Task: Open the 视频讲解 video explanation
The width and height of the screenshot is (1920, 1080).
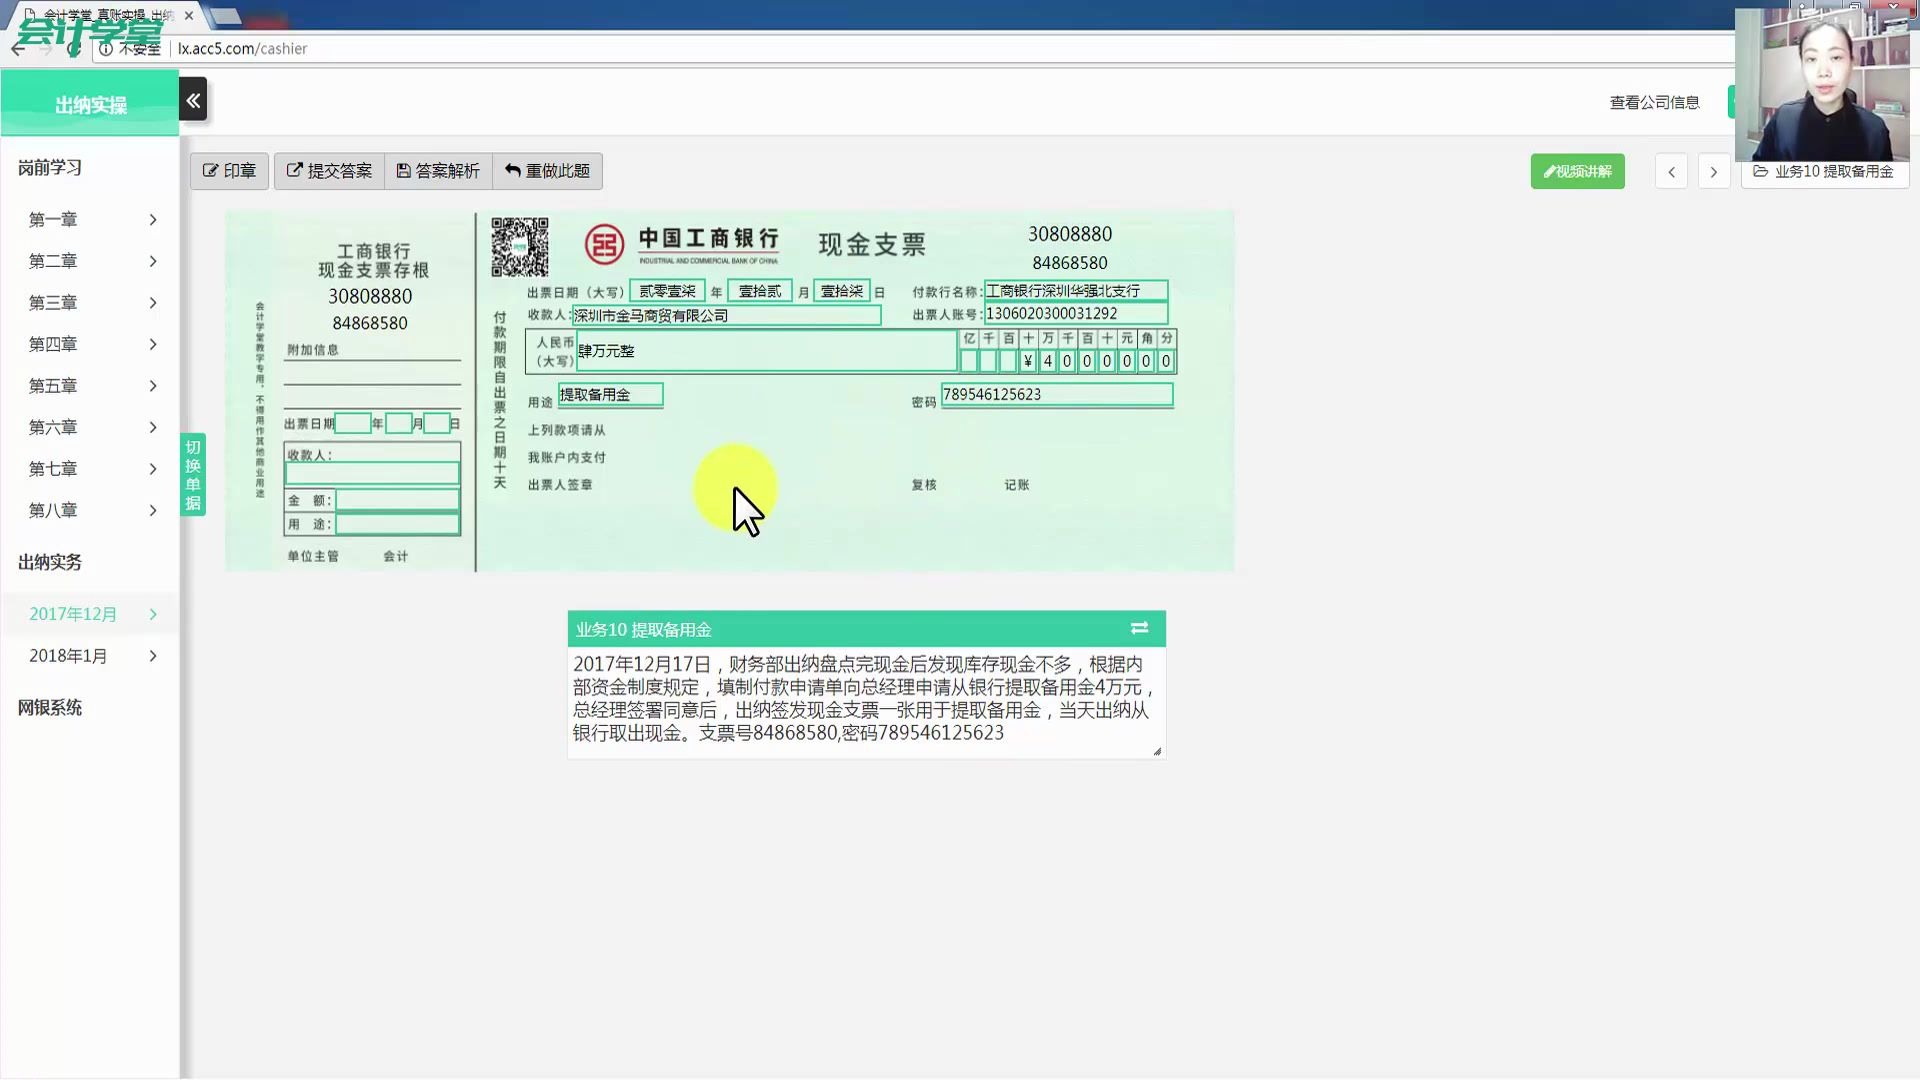Action: tap(1577, 171)
